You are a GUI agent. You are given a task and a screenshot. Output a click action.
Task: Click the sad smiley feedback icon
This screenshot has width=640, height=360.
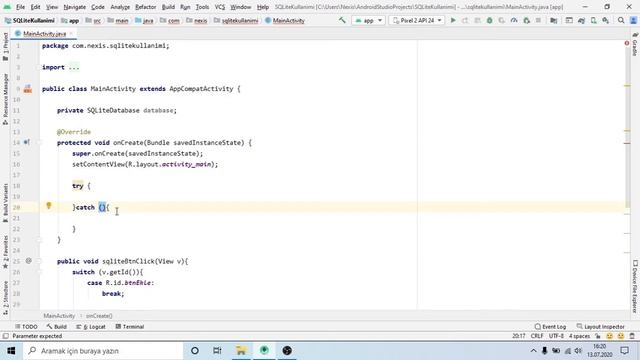621,336
